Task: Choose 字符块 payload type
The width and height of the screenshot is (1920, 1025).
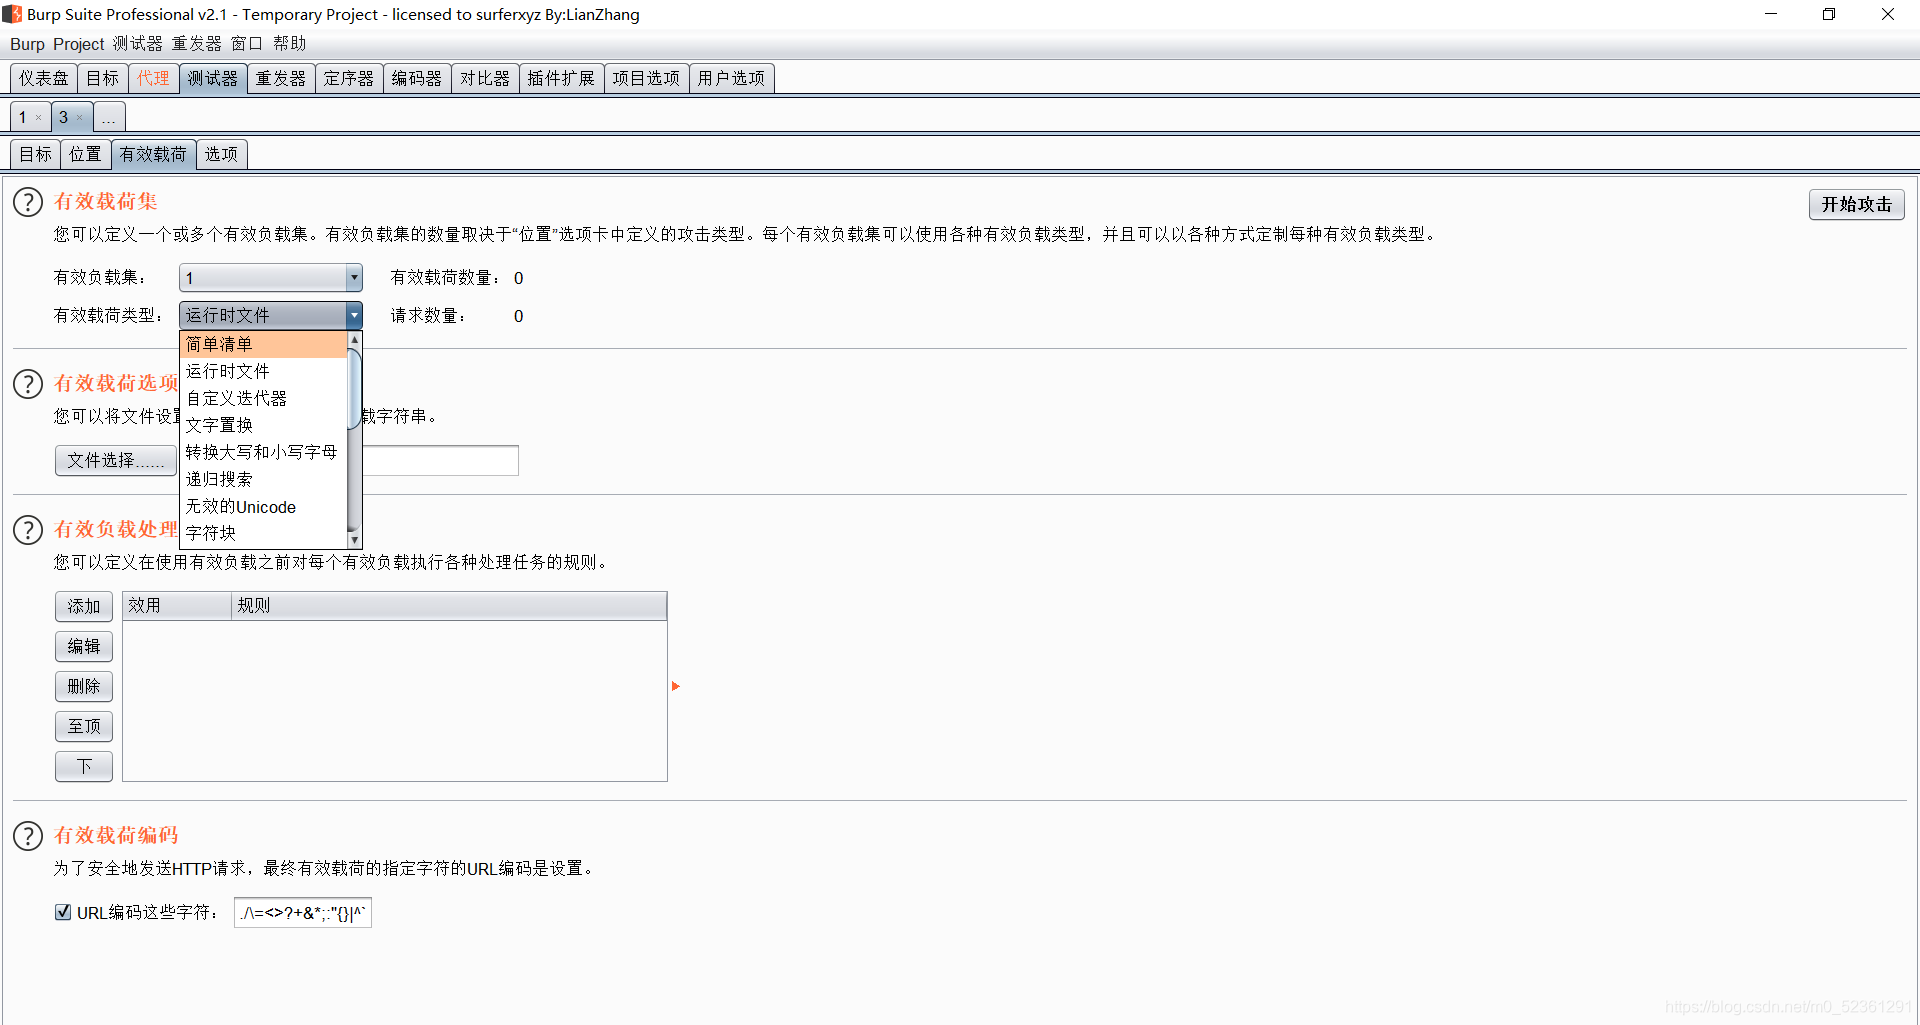Action: tap(263, 533)
